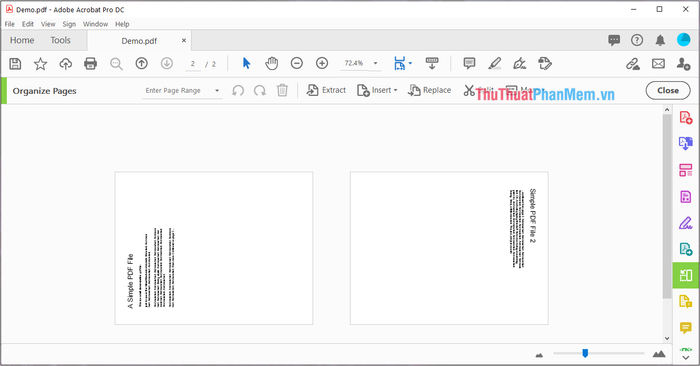Print the document with printer icon
Image resolution: width=700 pixels, height=366 pixels.
pyautogui.click(x=91, y=64)
